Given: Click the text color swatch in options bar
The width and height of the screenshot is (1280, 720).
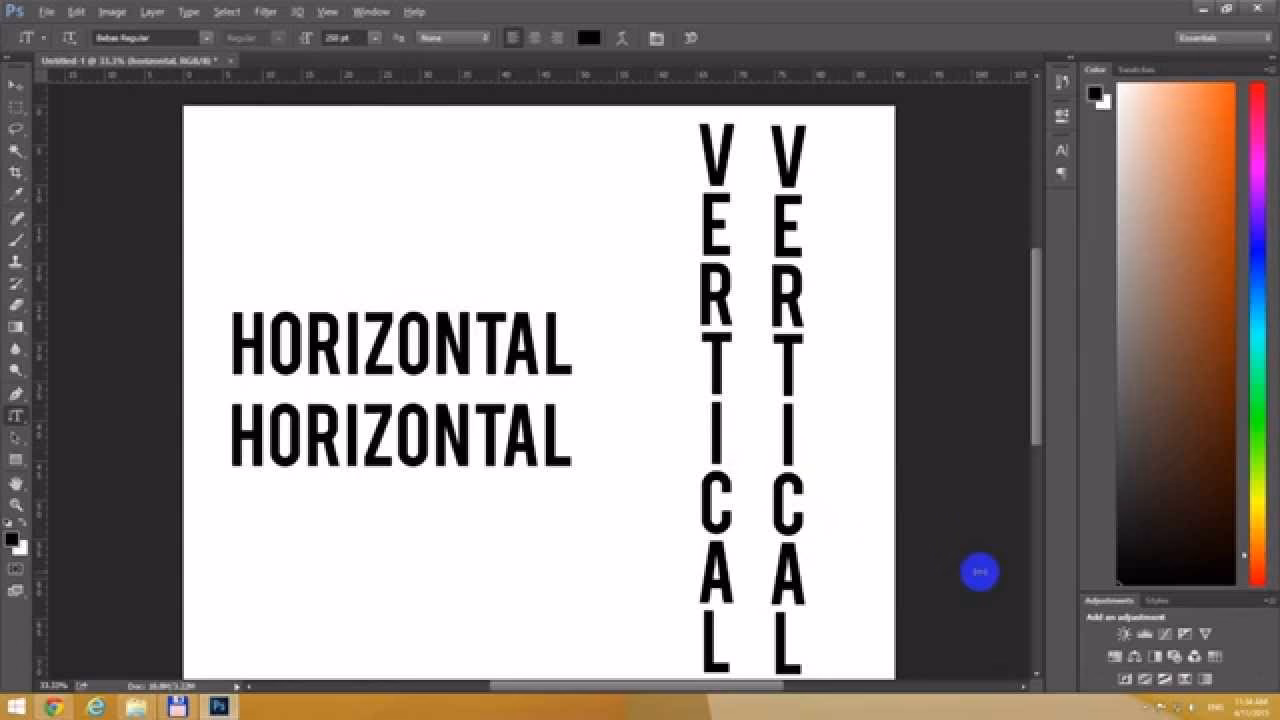Looking at the screenshot, I should [589, 38].
